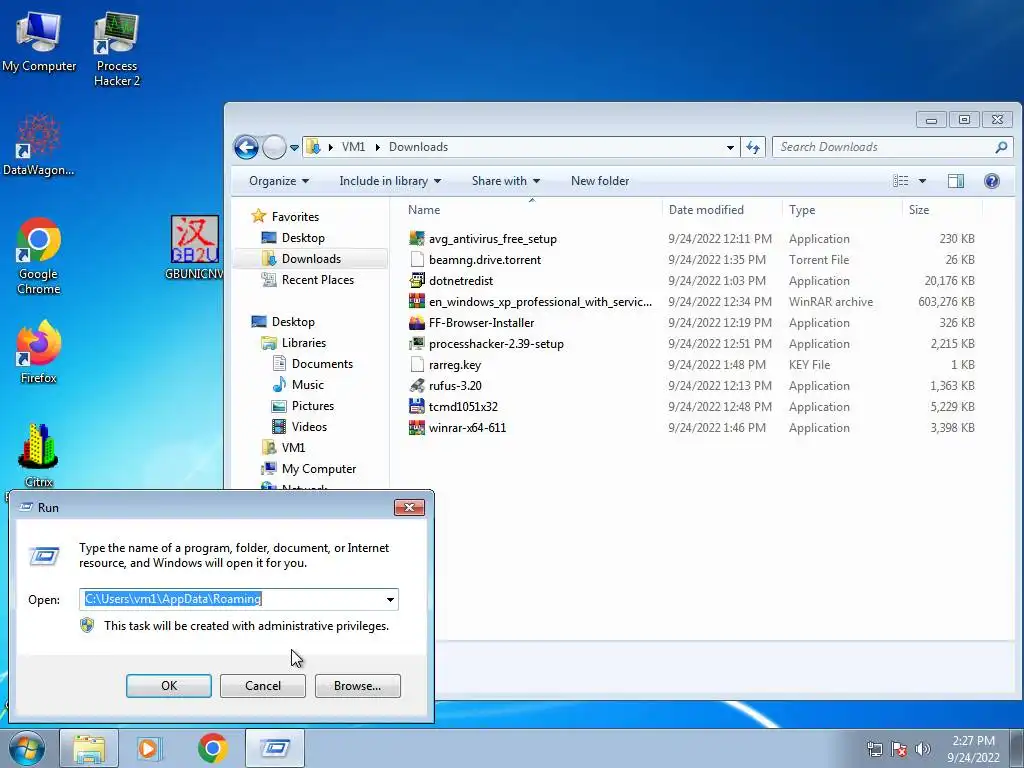The width and height of the screenshot is (1024, 768).
Task: Open Windows Explorer from the taskbar
Action: (89, 748)
